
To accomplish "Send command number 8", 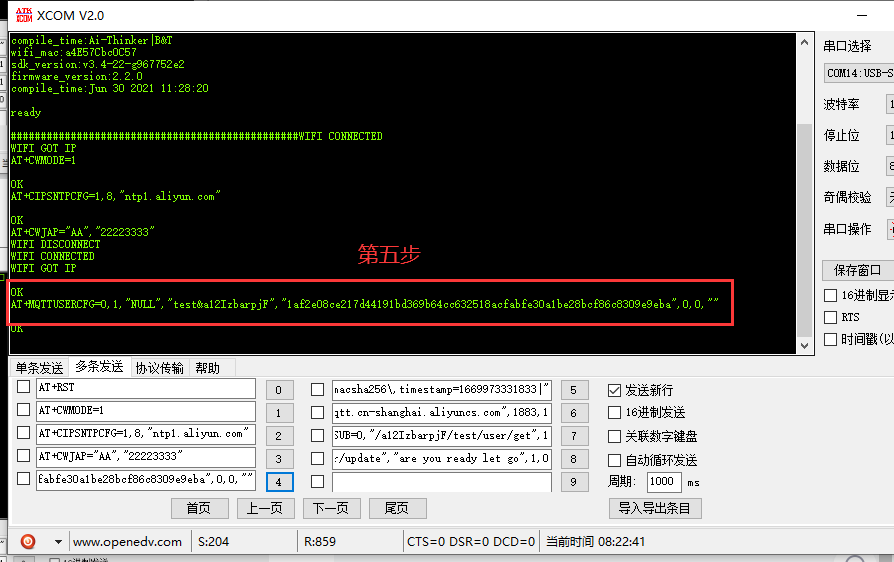I will point(574,458).
